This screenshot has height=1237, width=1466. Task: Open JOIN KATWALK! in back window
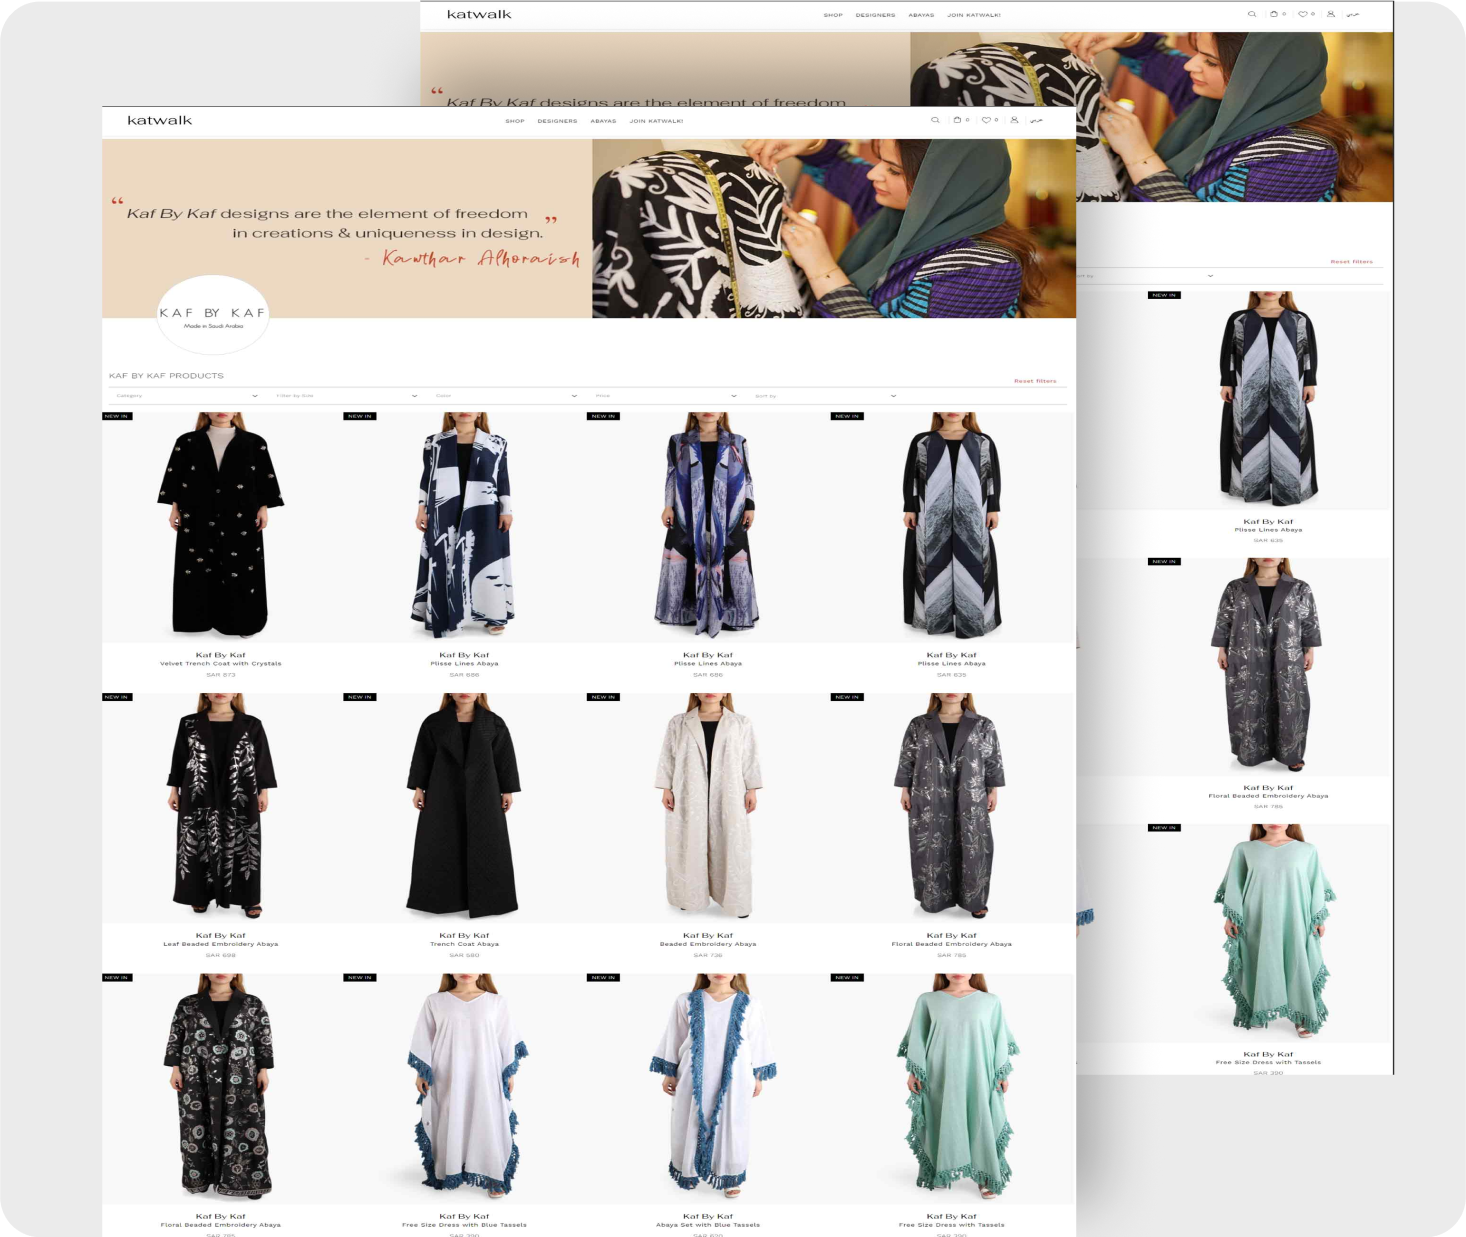click(x=974, y=15)
